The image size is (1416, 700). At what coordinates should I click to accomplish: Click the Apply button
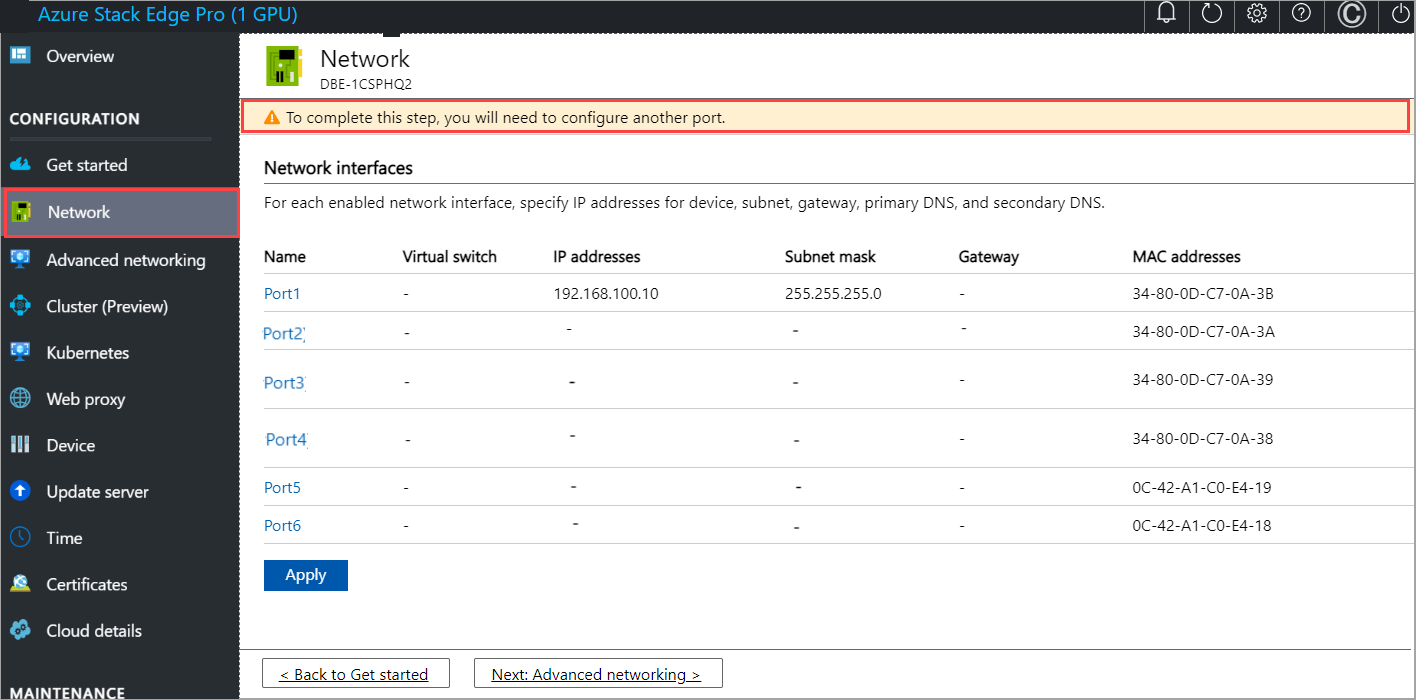point(305,574)
